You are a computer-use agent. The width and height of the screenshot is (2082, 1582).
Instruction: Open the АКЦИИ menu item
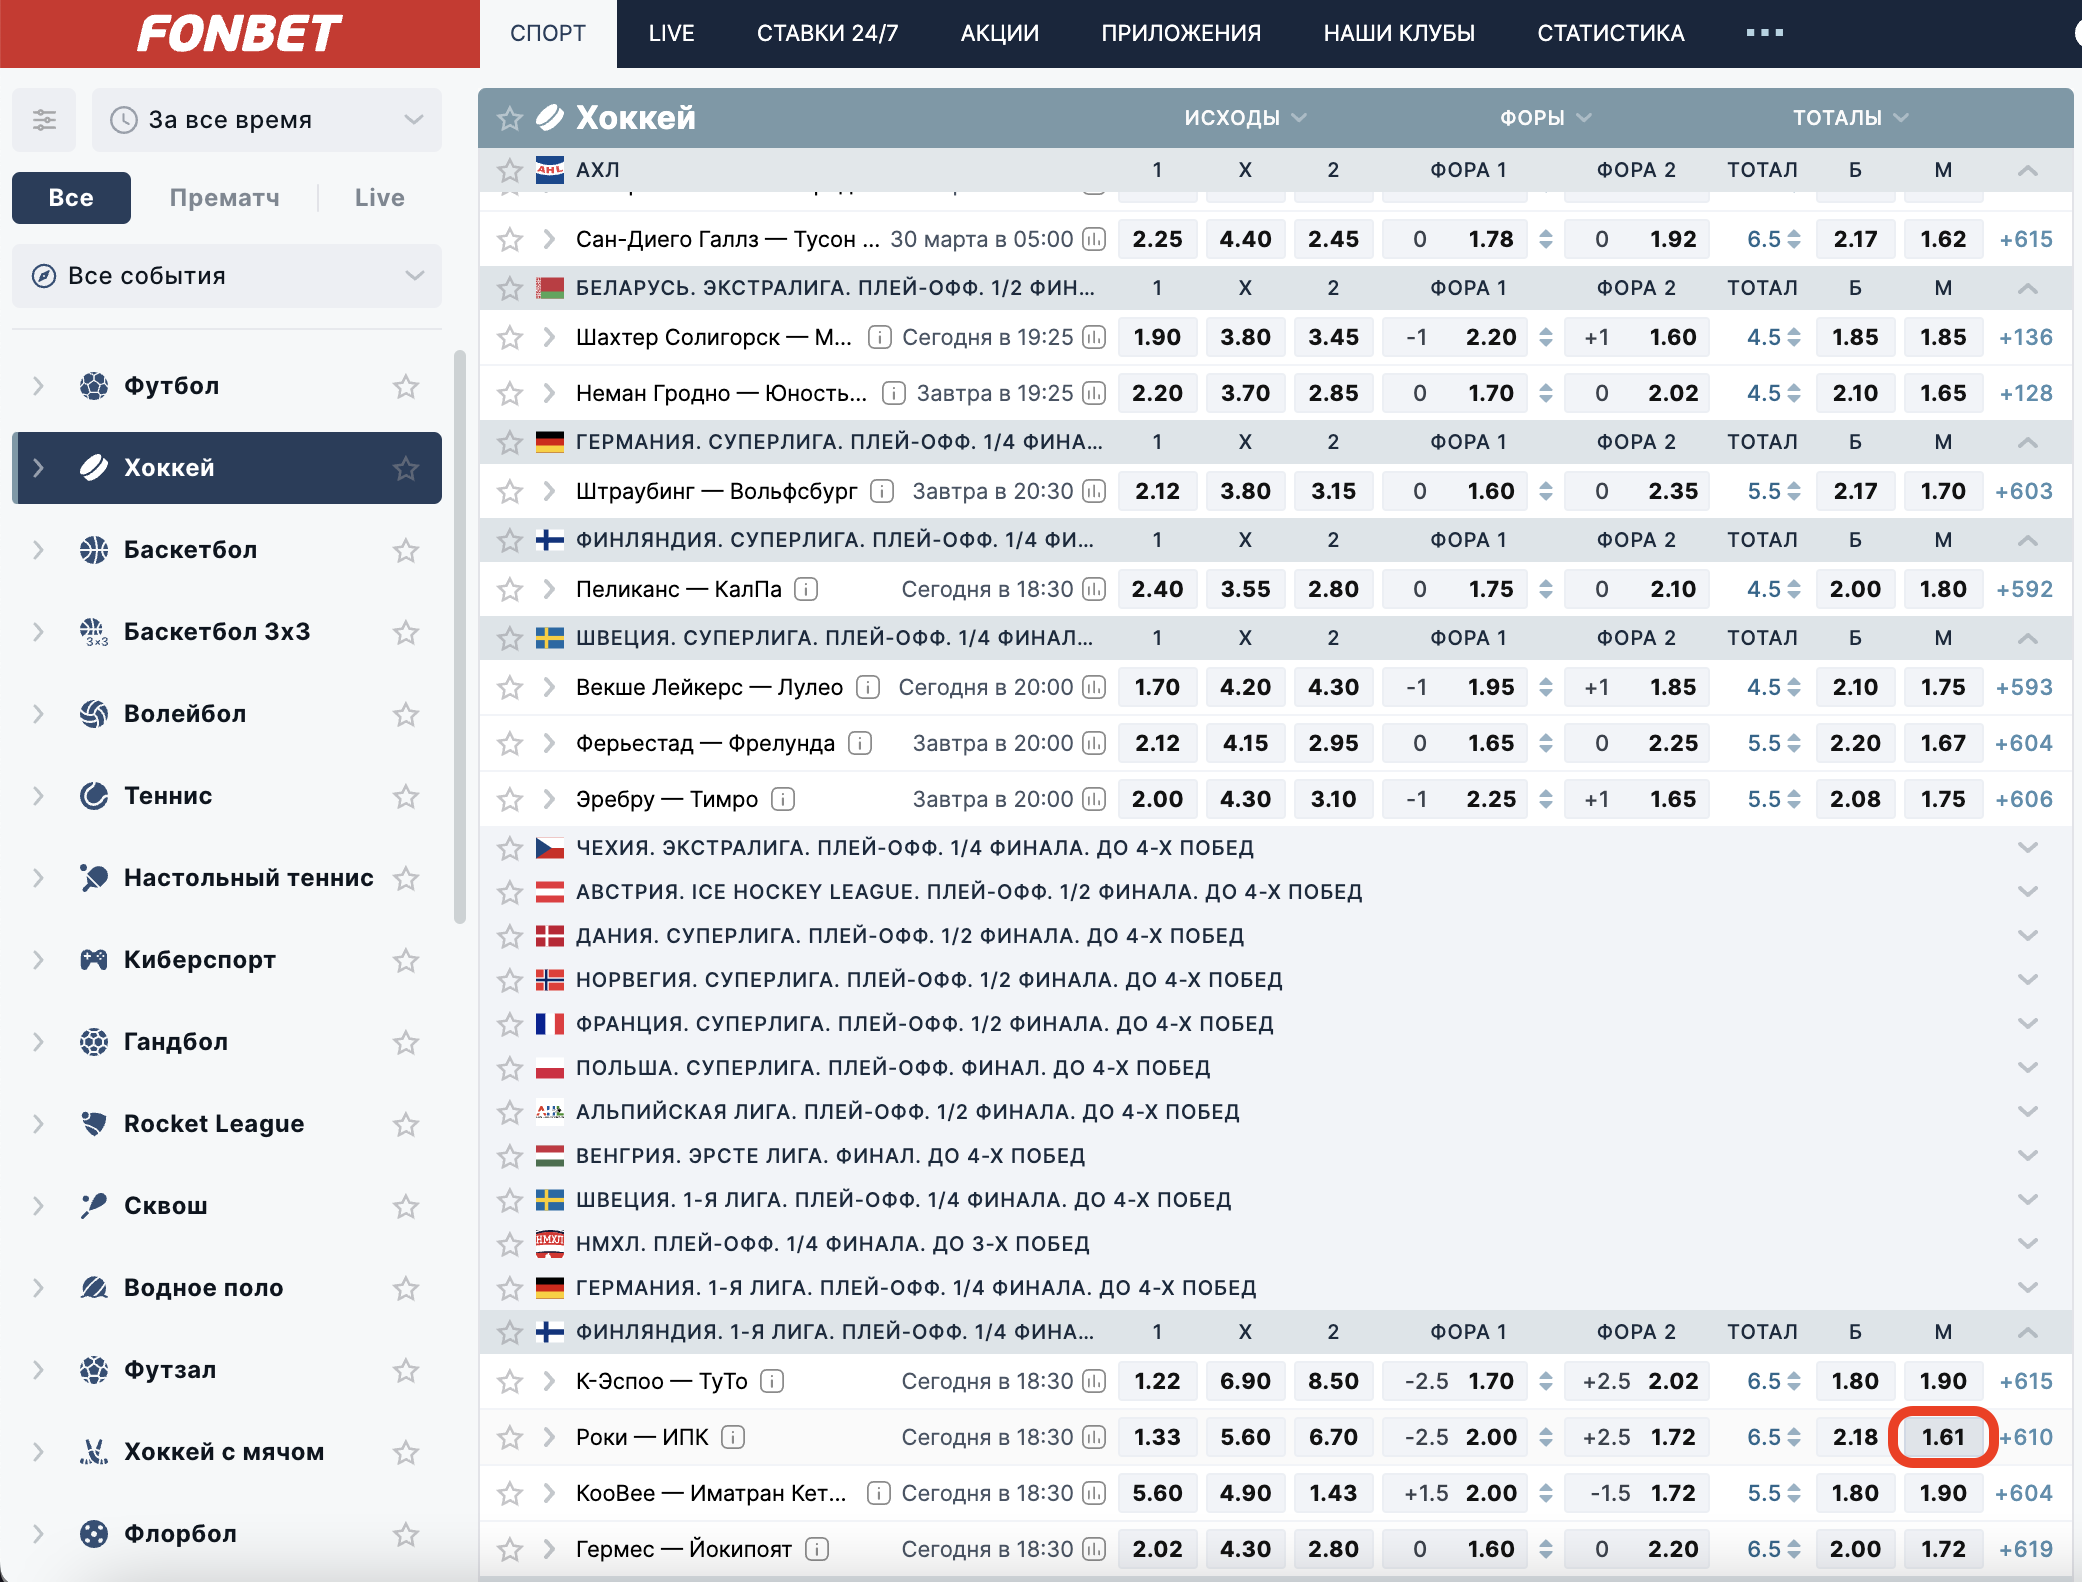(999, 34)
